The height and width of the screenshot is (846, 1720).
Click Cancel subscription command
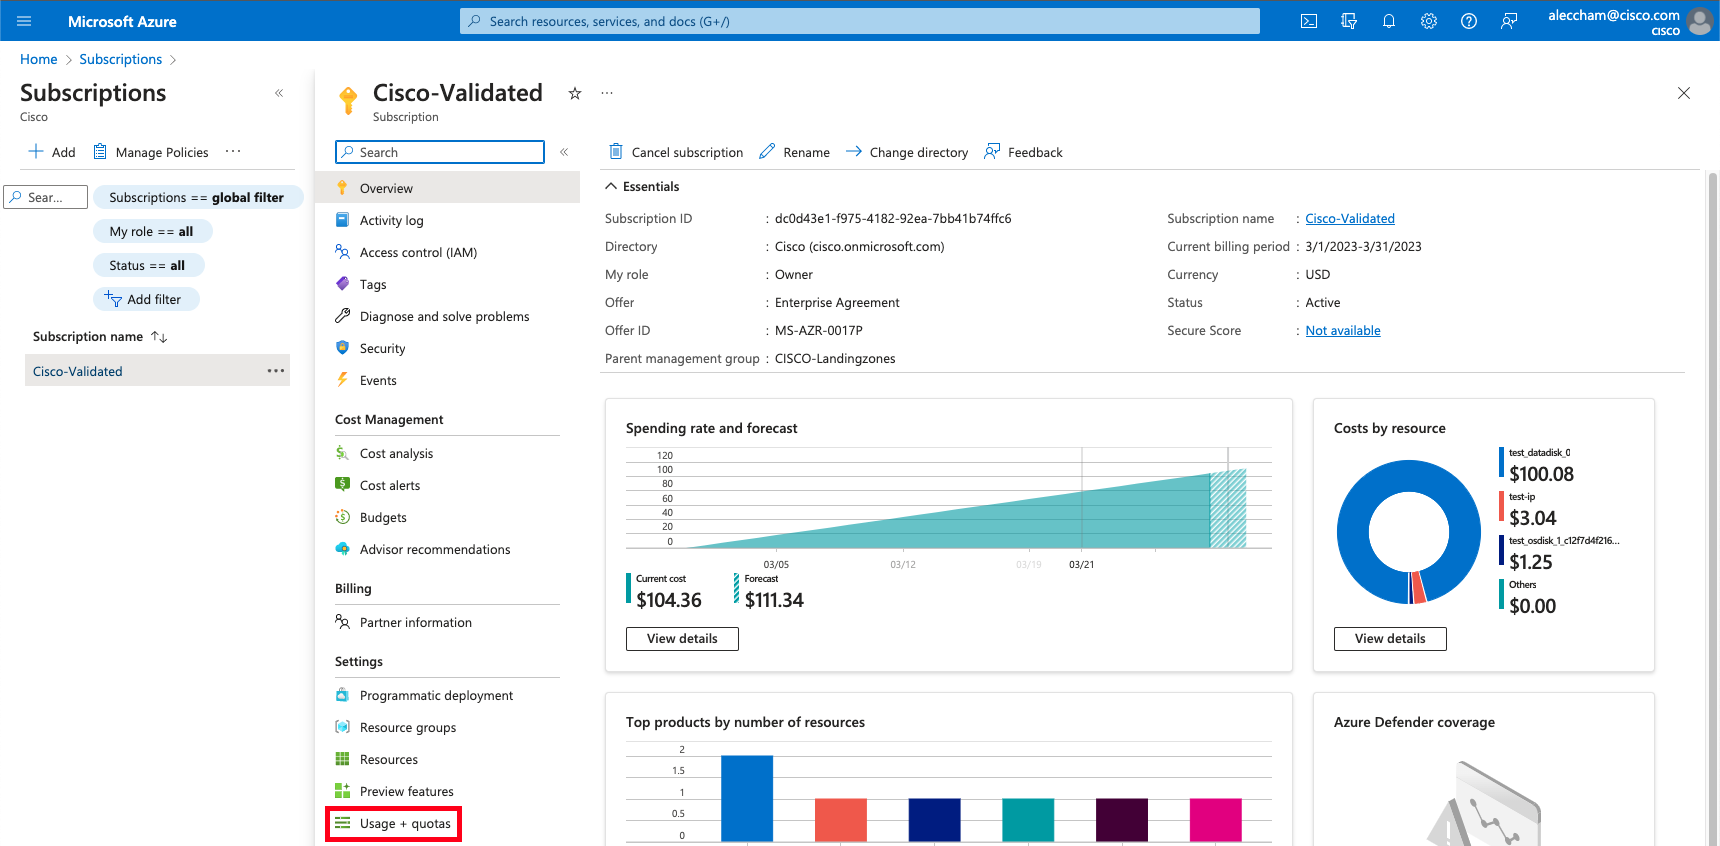676,152
